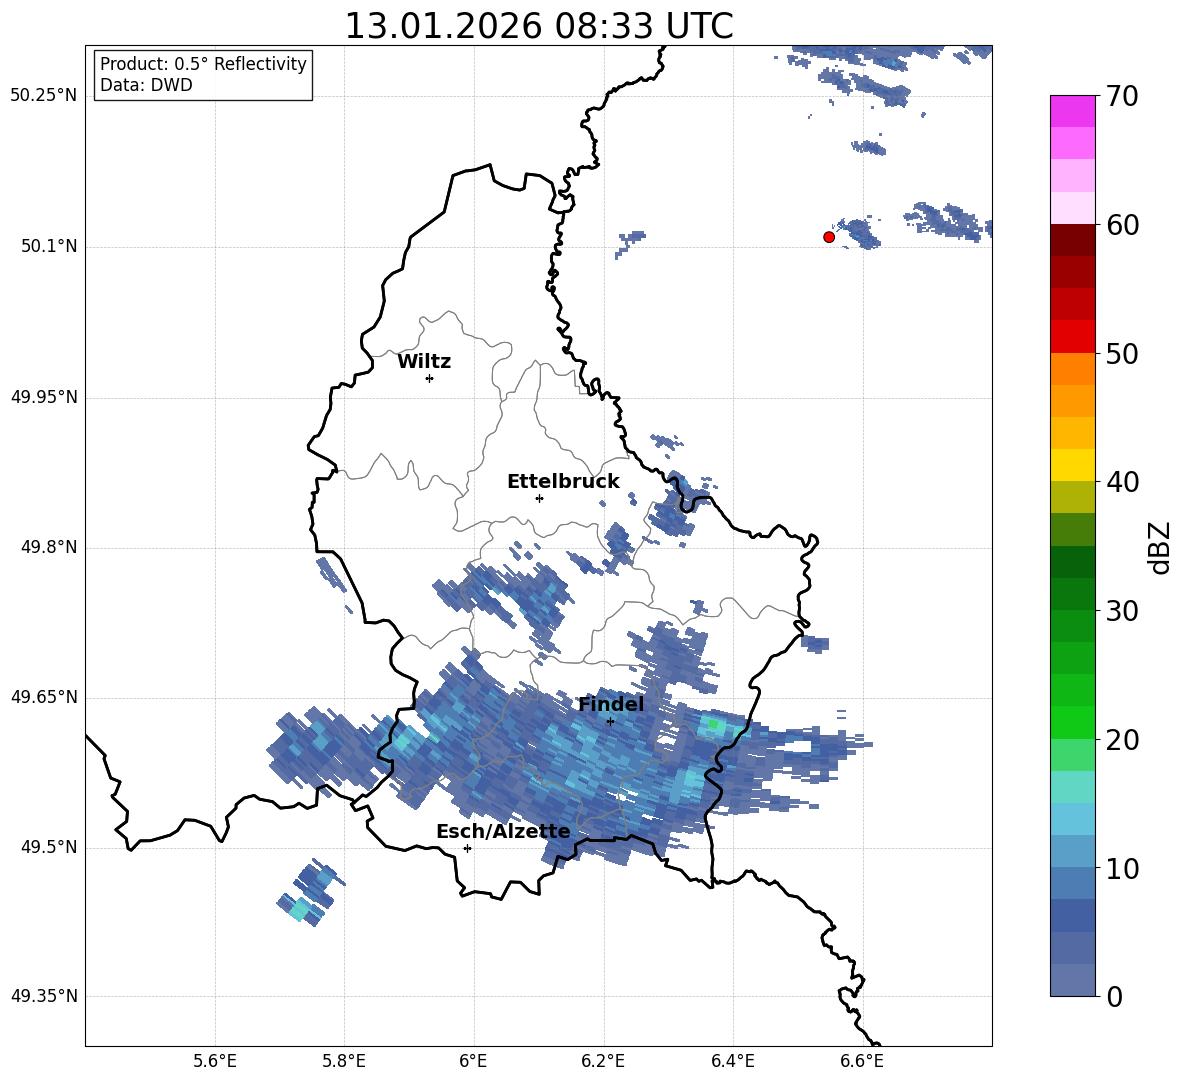Click the Wiltz city label
Viewport: 1184px width, 1081px height.
[x=424, y=362]
